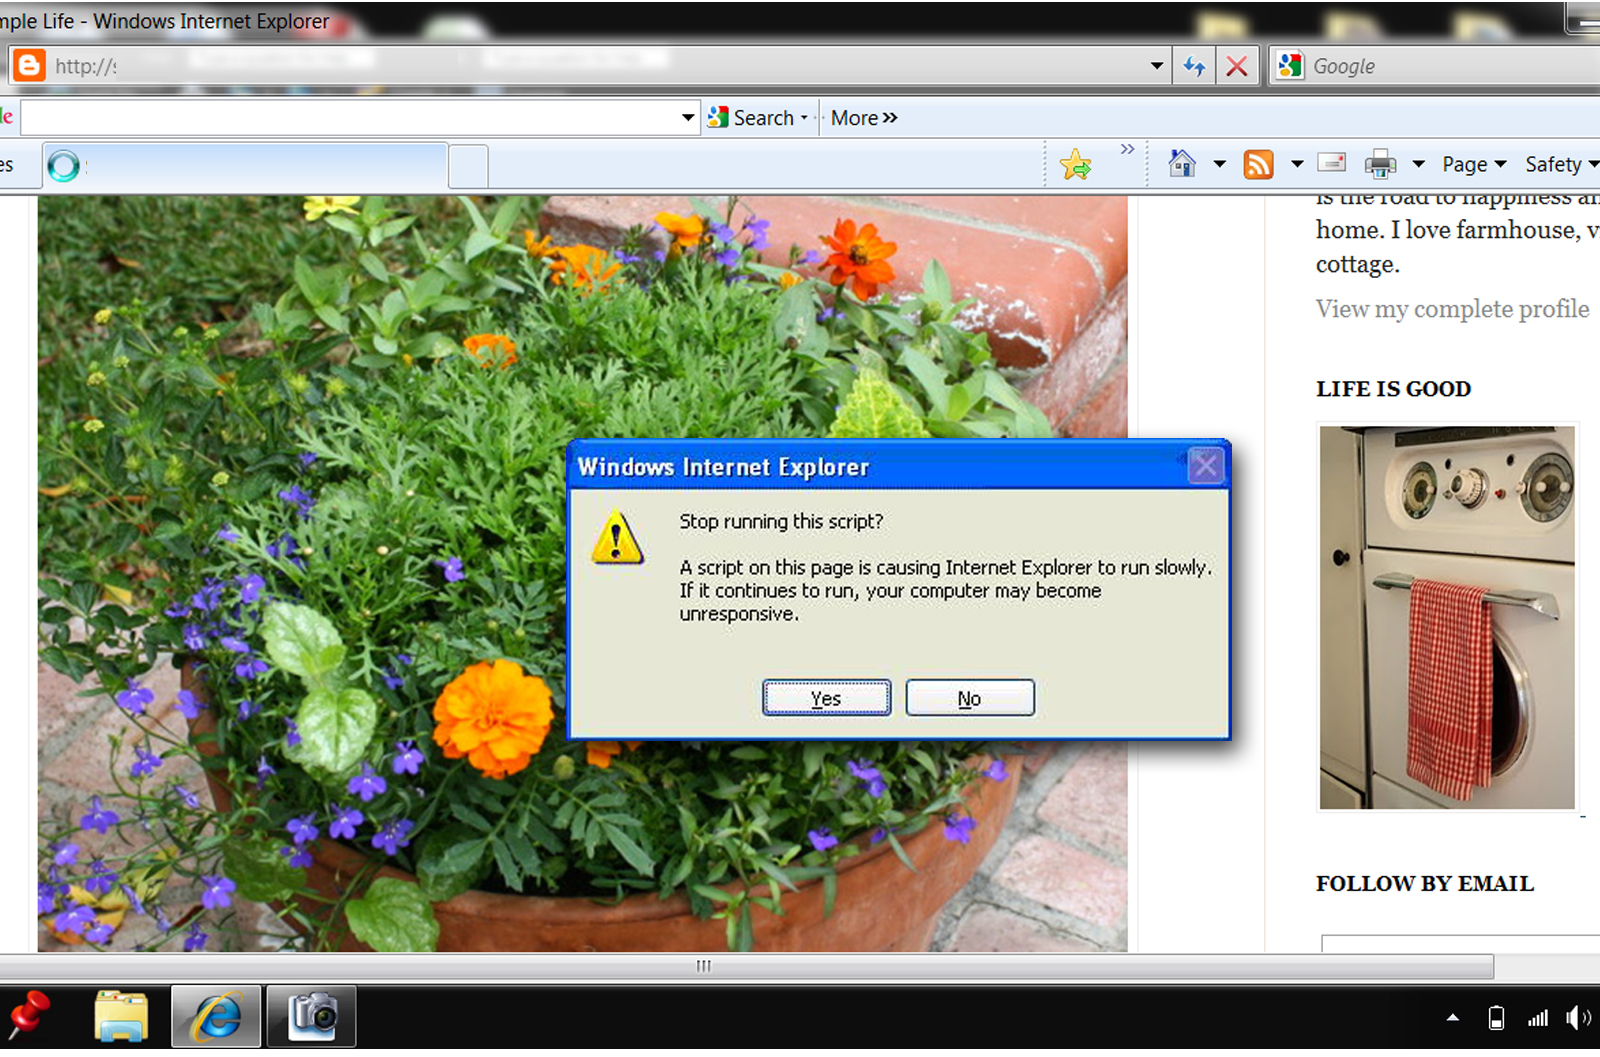Expand the command bar overflow chevron

click(1128, 149)
